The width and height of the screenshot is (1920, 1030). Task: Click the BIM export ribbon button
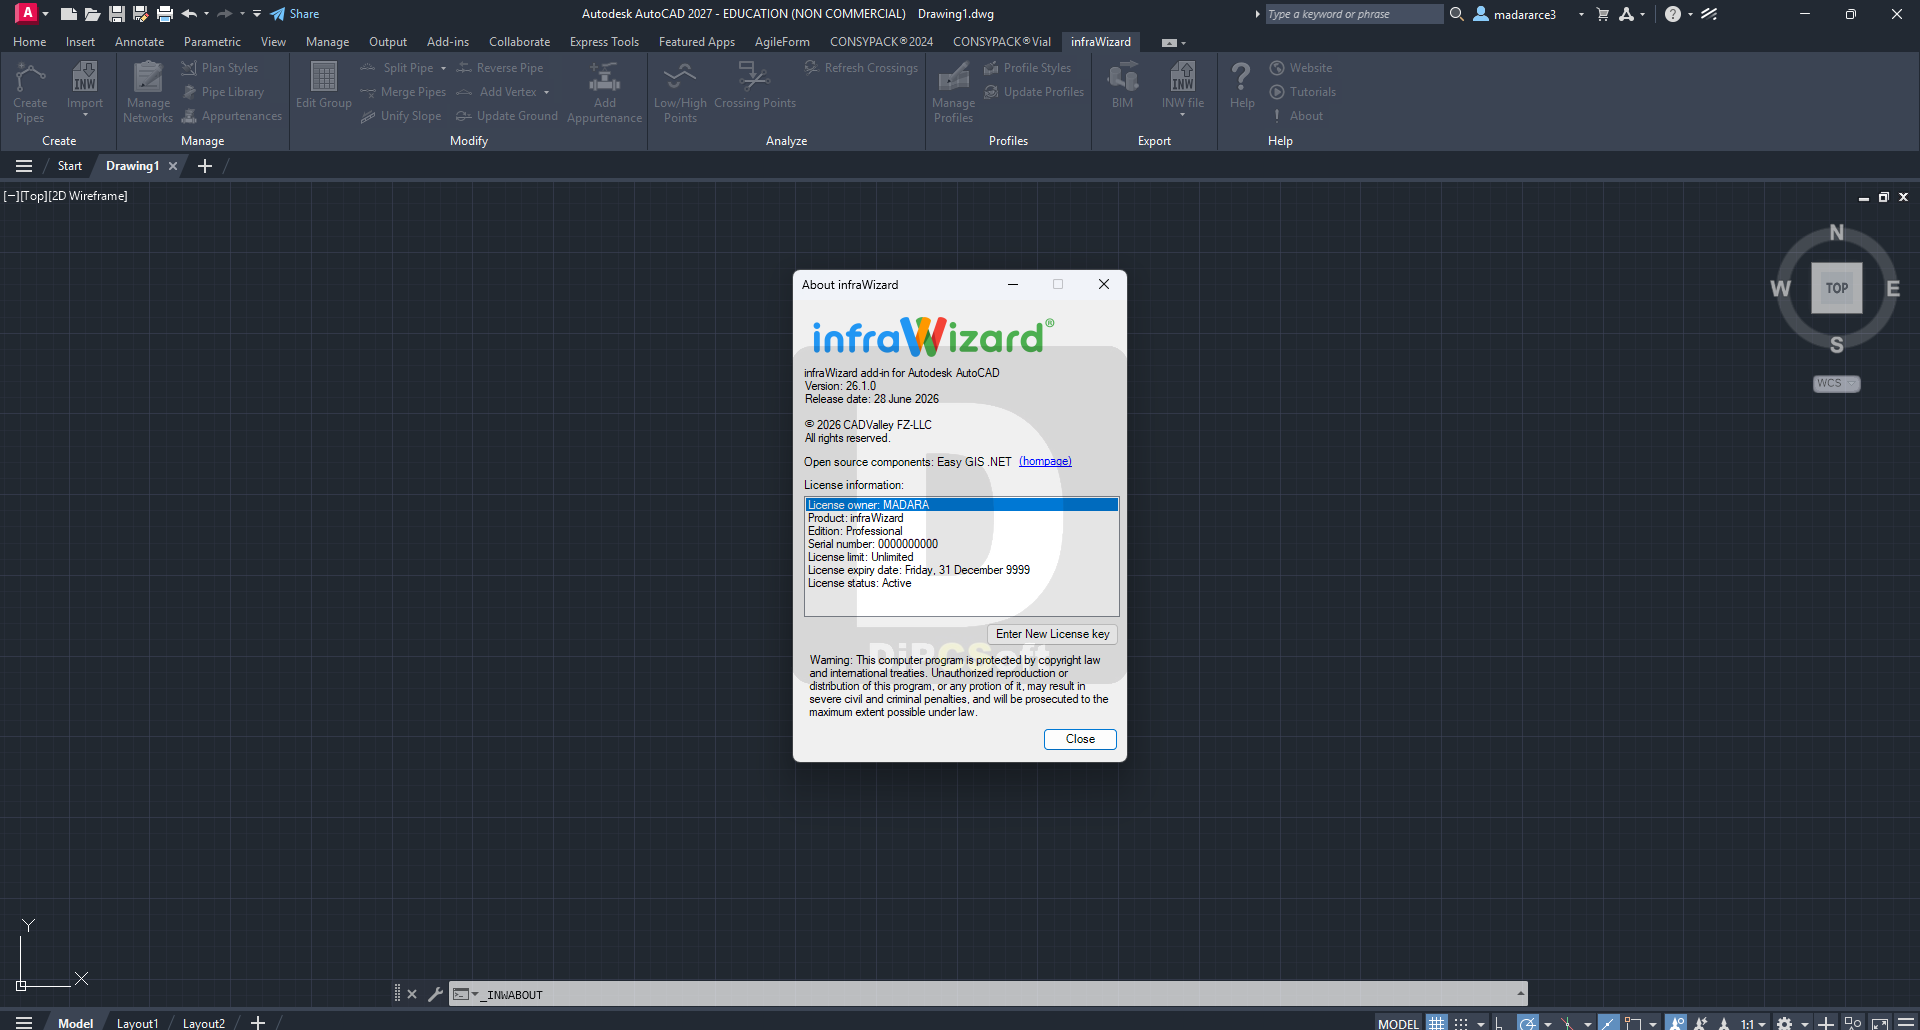pos(1123,86)
